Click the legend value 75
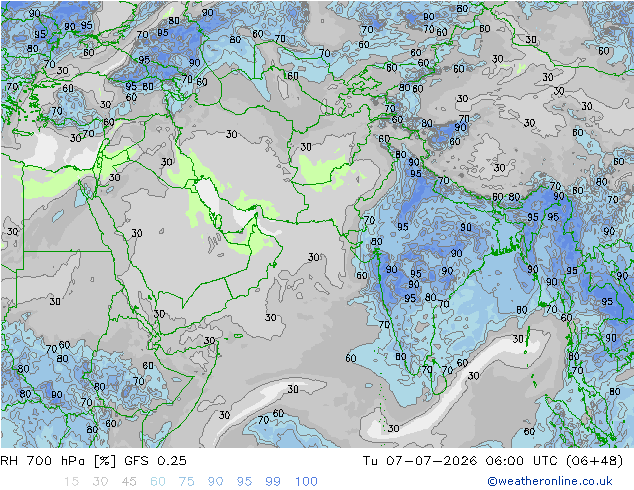The image size is (634, 490). coord(186,481)
